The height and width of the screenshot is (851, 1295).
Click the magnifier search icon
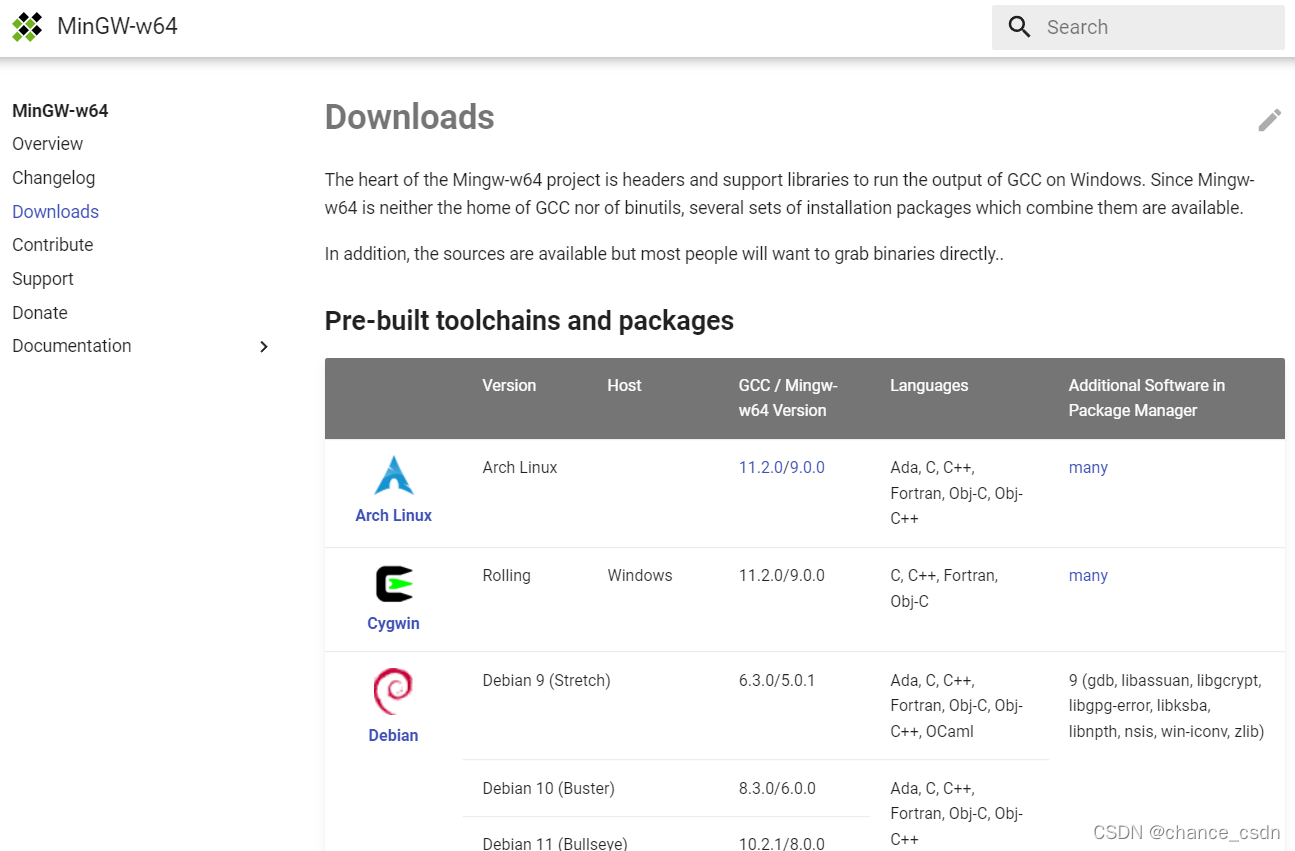pyautogui.click(x=1019, y=27)
